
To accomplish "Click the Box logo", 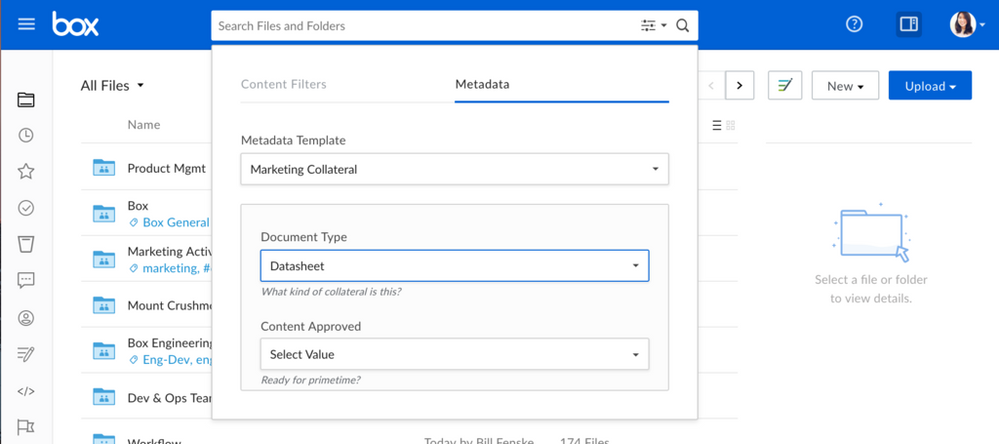I will tap(76, 24).
